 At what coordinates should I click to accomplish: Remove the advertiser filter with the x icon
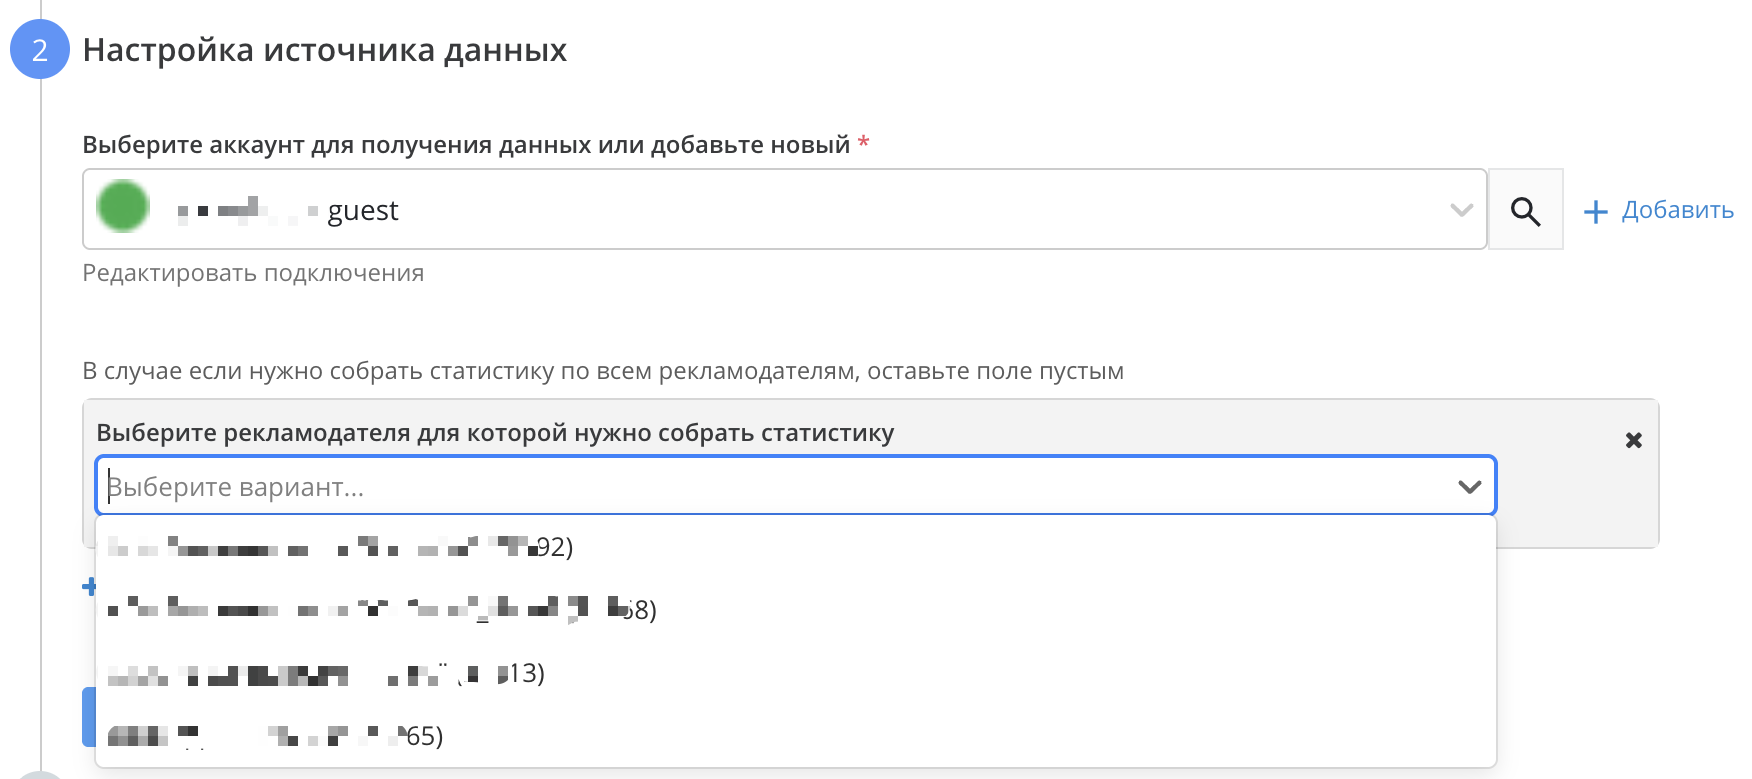(x=1634, y=440)
